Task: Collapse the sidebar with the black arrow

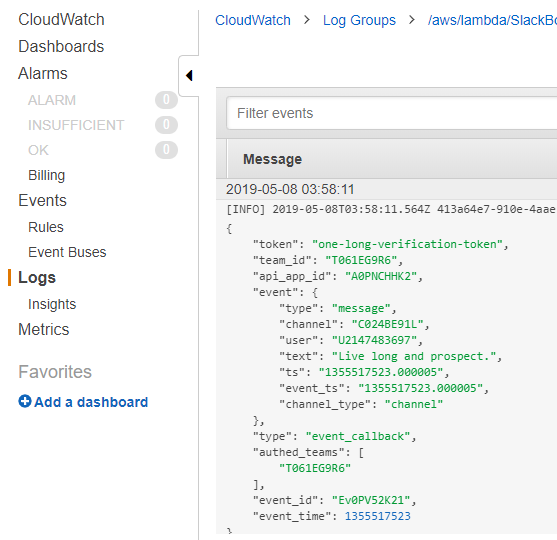Action: pos(189,76)
